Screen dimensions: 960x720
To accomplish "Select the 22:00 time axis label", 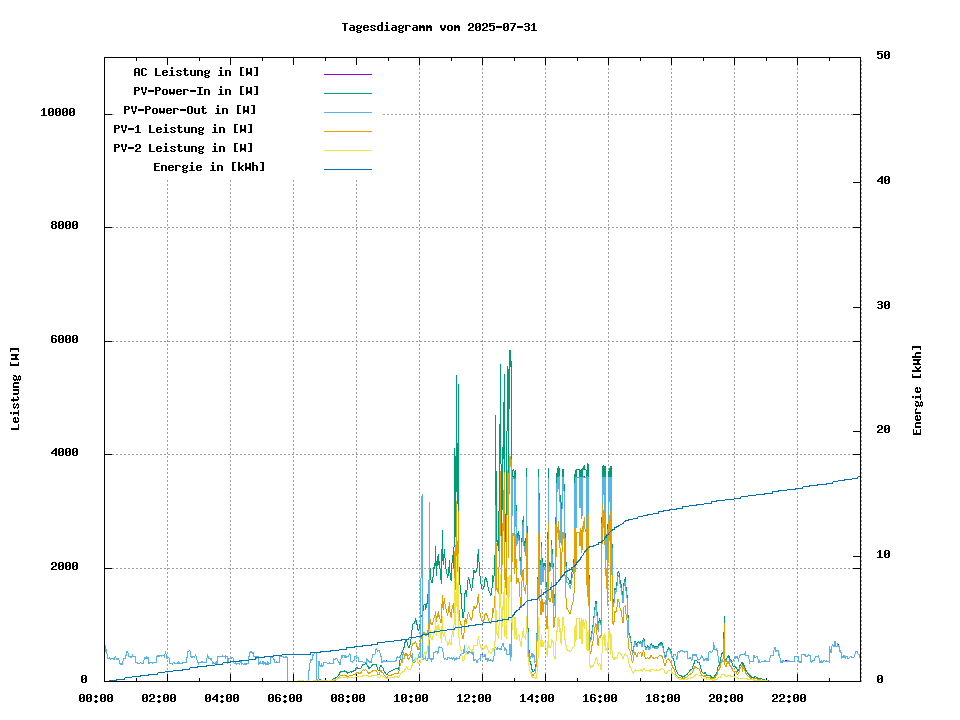I will (789, 698).
